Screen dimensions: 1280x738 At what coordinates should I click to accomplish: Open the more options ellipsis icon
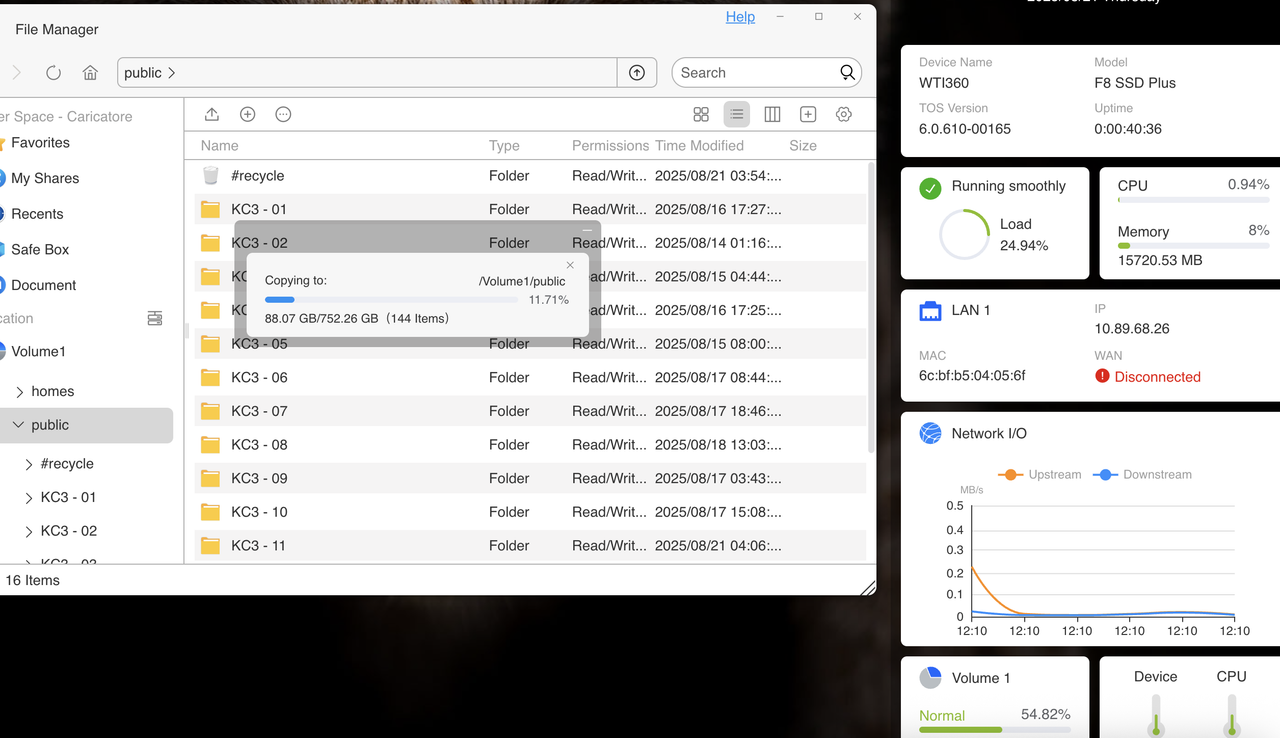[x=283, y=114]
